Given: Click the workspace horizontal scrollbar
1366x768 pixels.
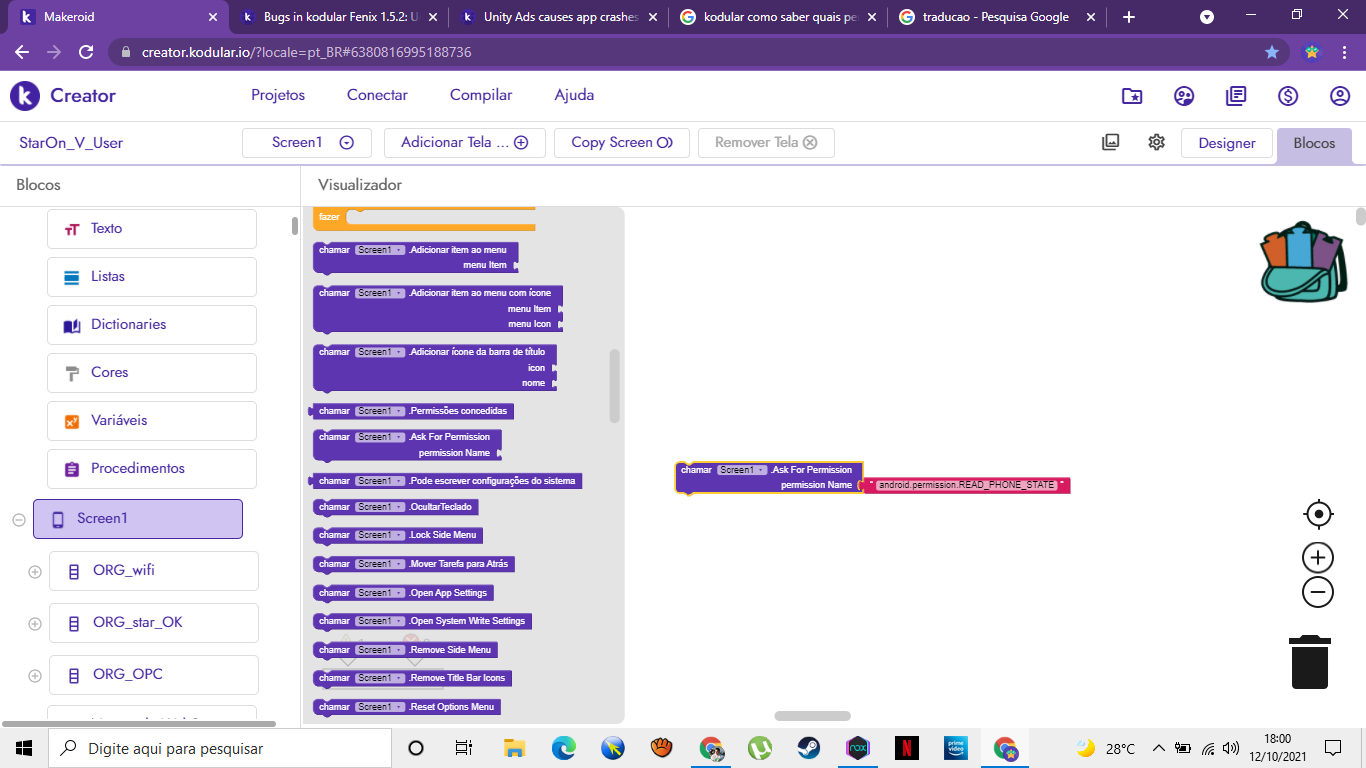Looking at the screenshot, I should [x=812, y=716].
